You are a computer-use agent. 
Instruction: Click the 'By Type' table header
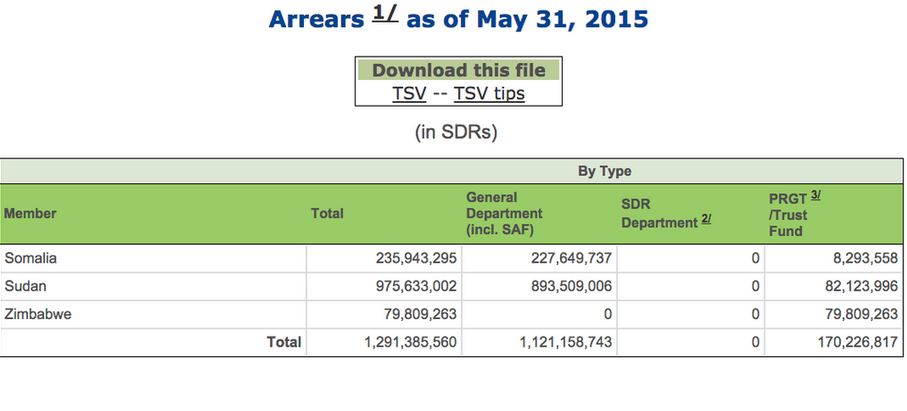tap(604, 171)
